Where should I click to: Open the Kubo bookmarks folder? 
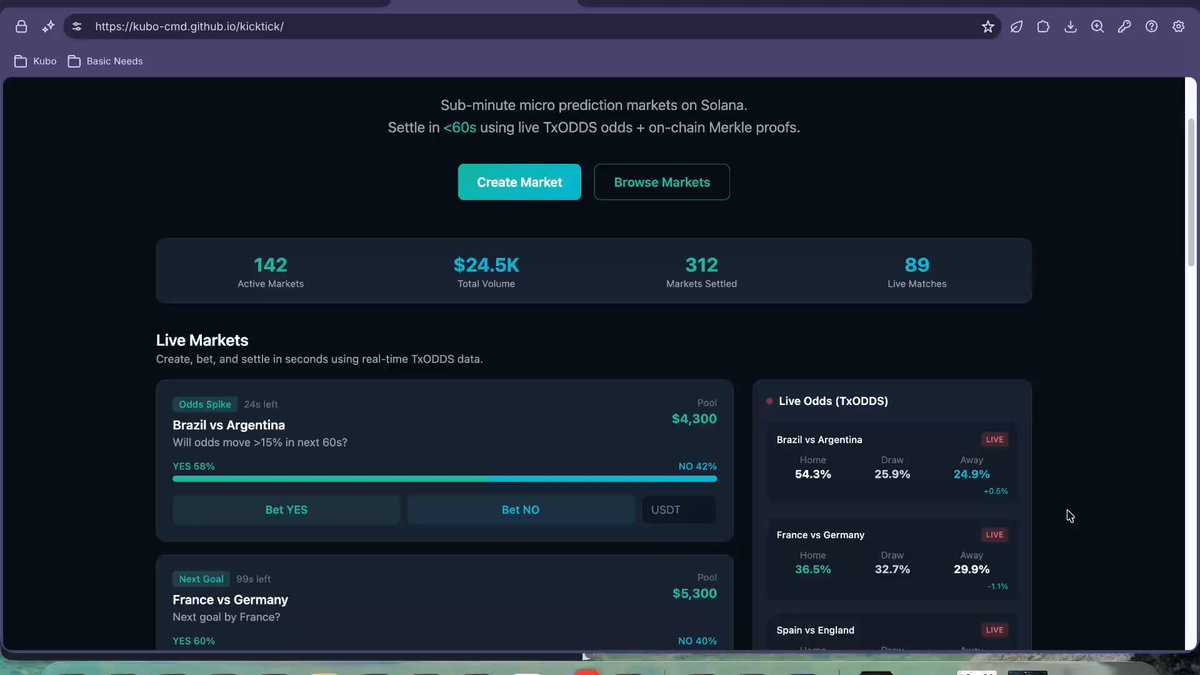click(x=35, y=61)
